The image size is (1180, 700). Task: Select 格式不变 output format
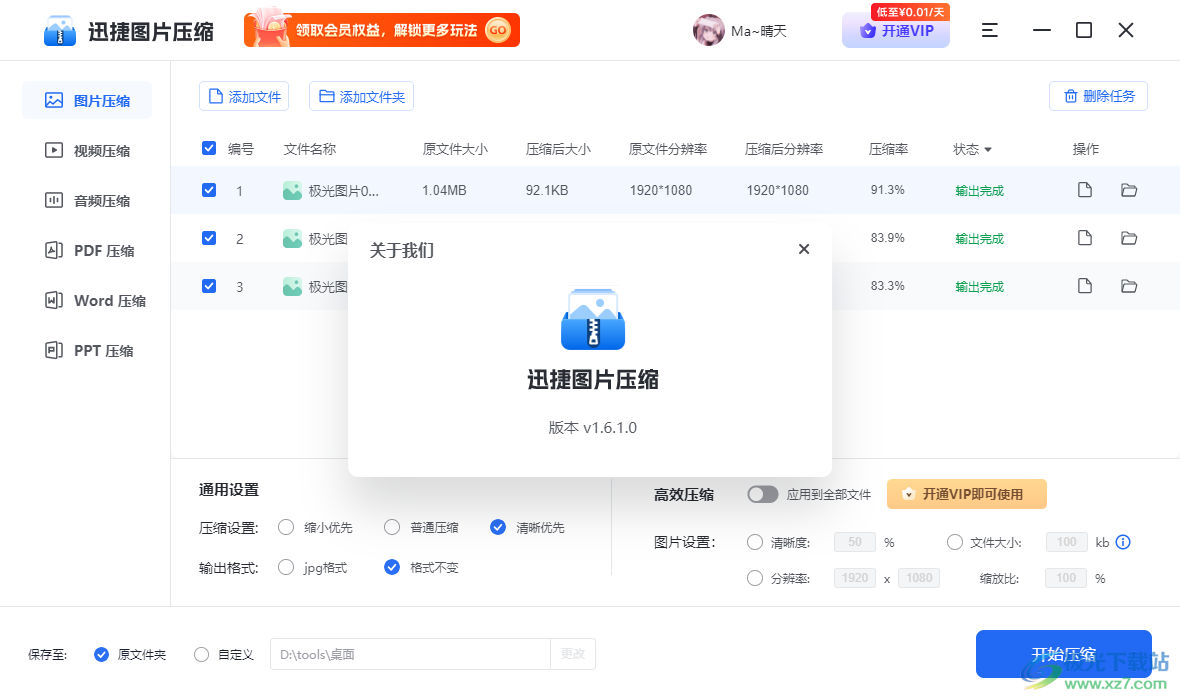(392, 567)
